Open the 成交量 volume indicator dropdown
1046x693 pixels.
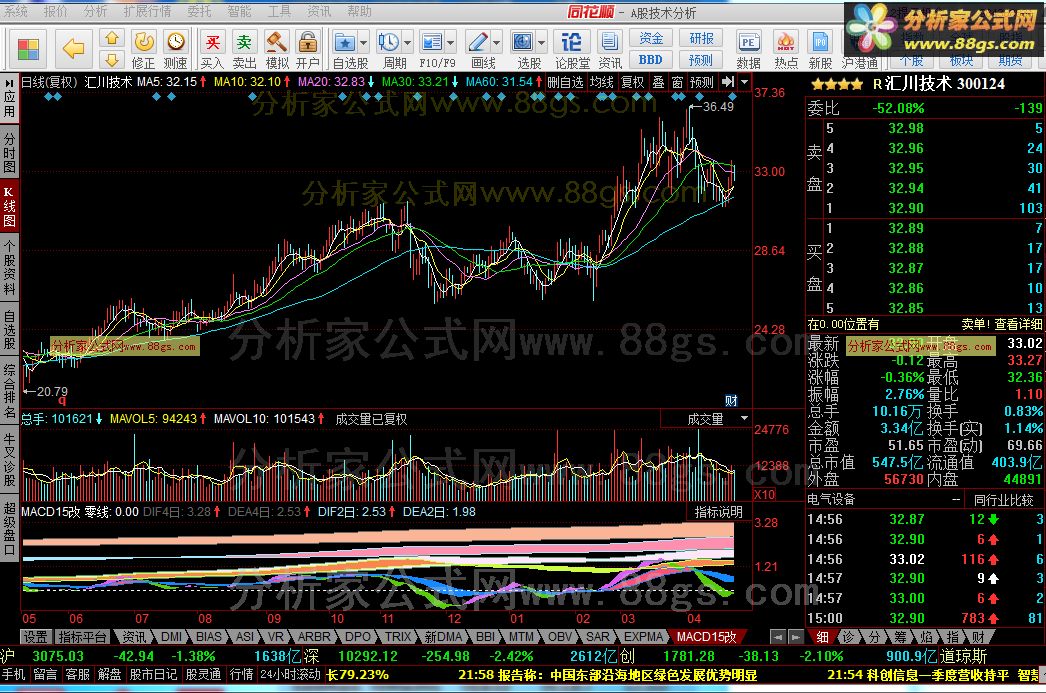pyautogui.click(x=744, y=418)
